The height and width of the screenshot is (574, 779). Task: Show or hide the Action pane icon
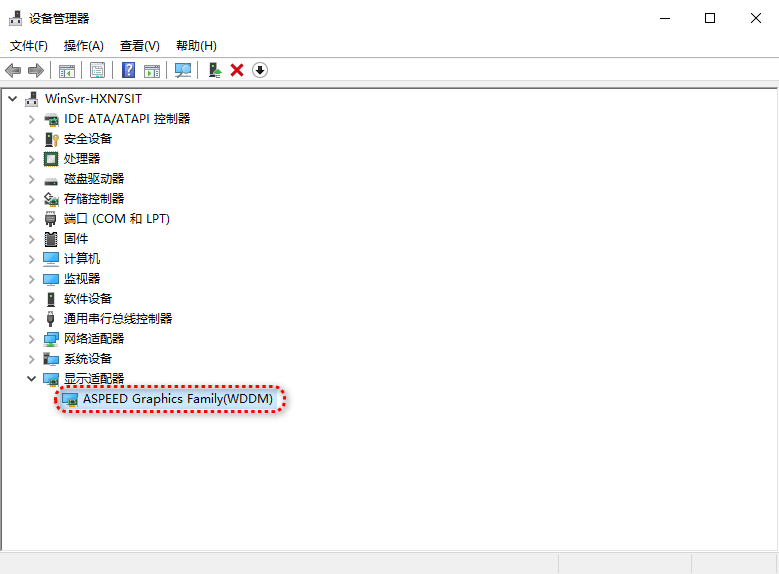(x=152, y=71)
